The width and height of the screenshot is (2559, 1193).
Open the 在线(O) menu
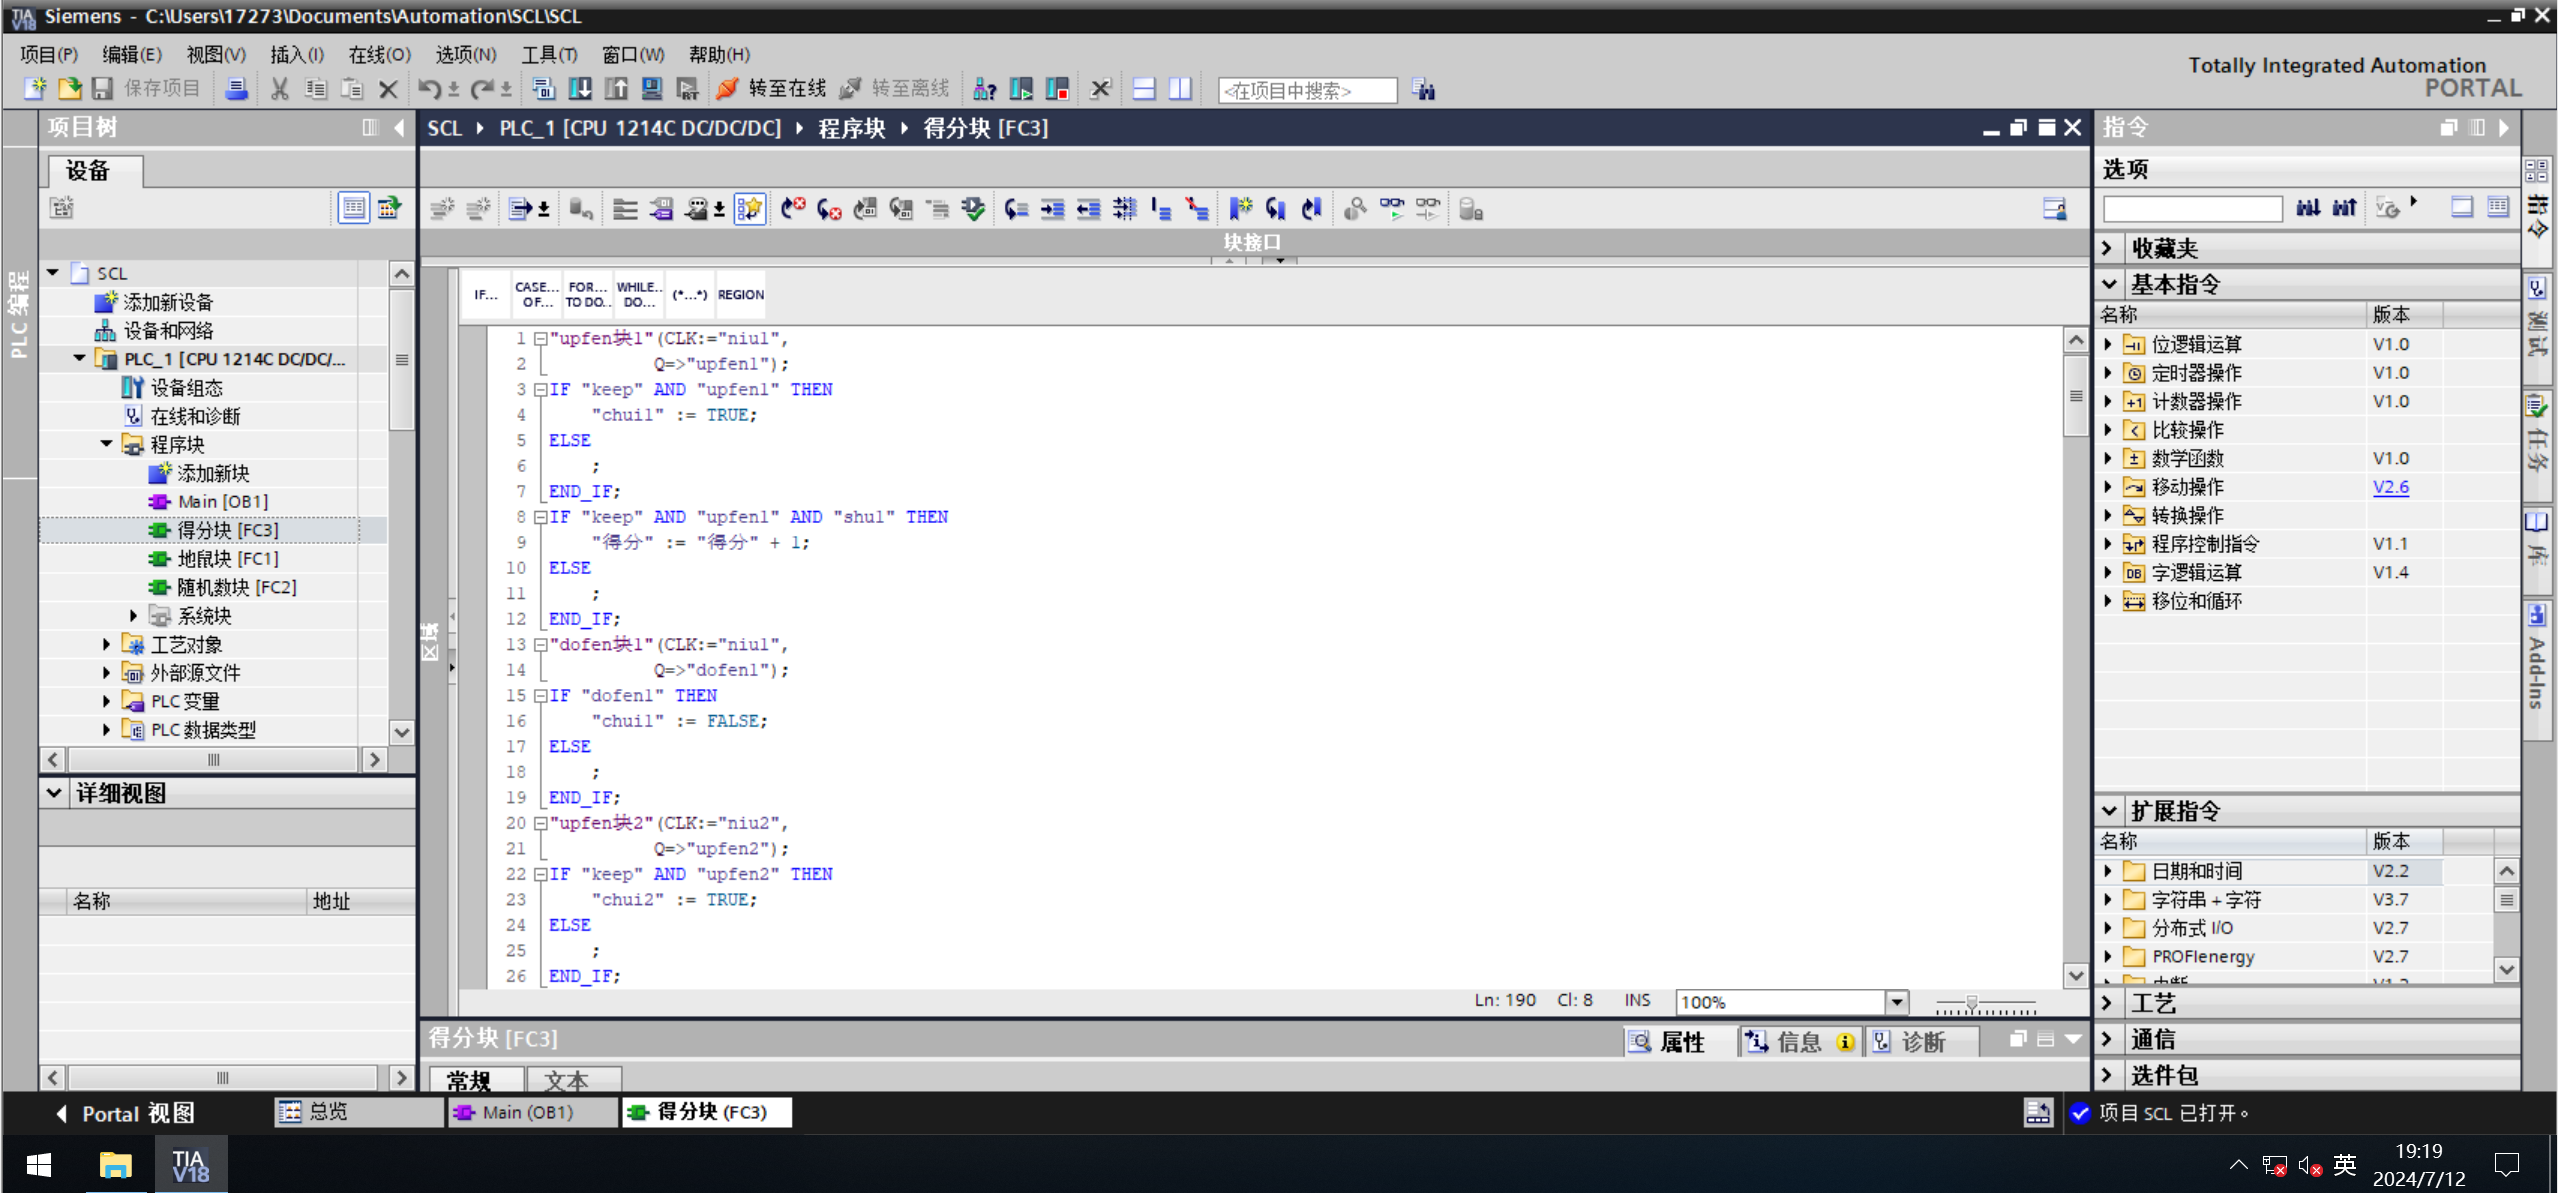[x=379, y=54]
